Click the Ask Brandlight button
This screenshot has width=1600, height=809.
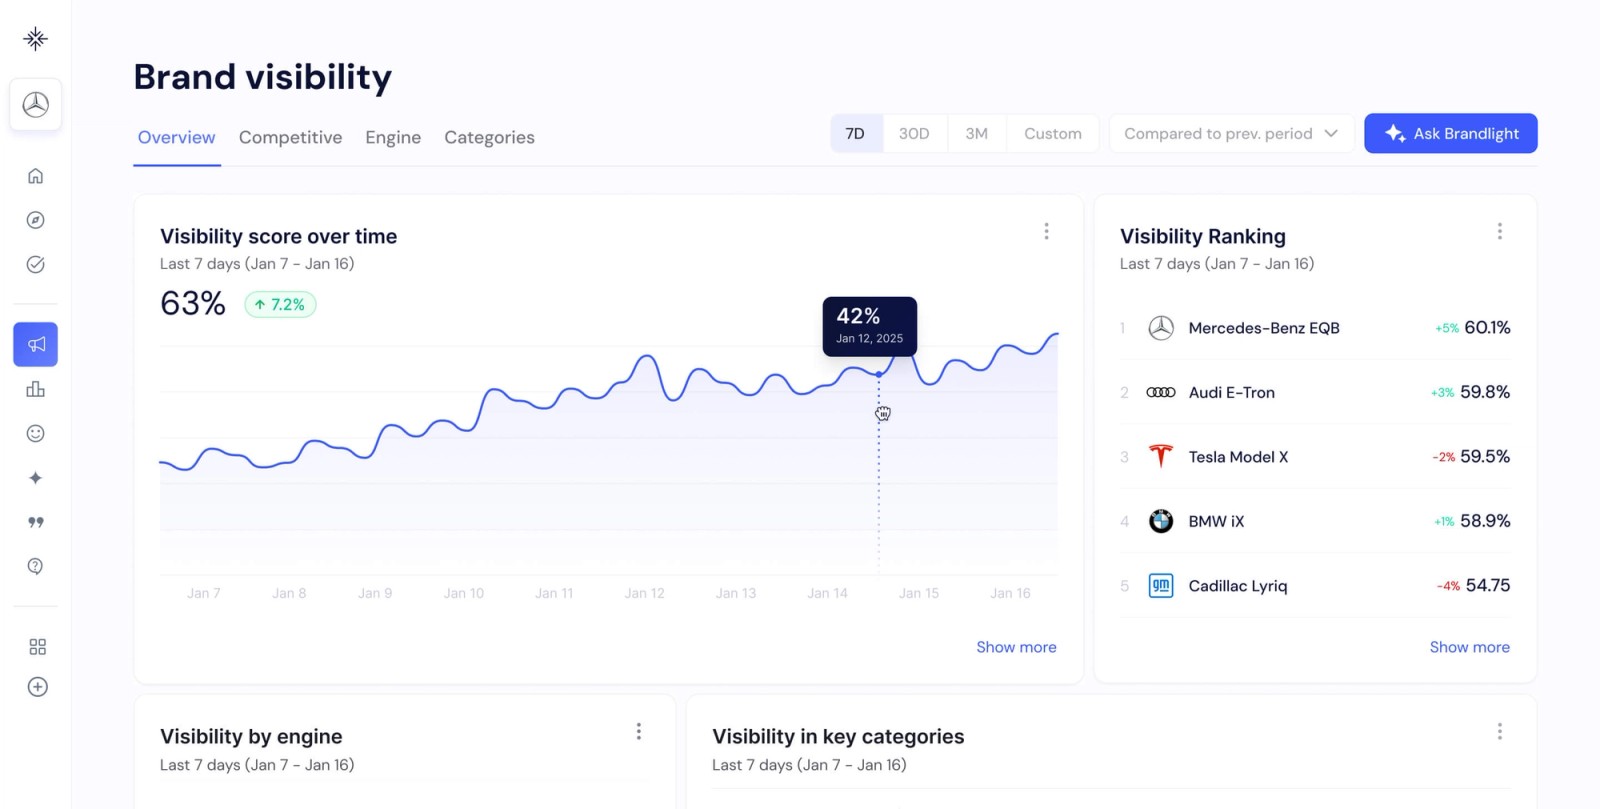pos(1450,133)
